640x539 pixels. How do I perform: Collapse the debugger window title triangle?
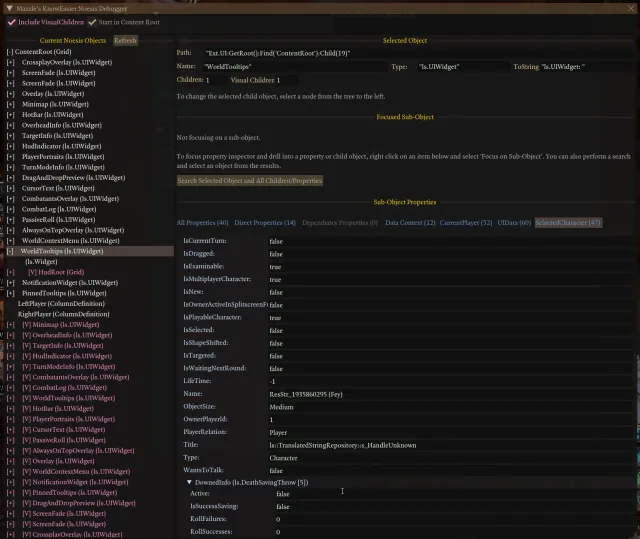[x=9, y=8]
